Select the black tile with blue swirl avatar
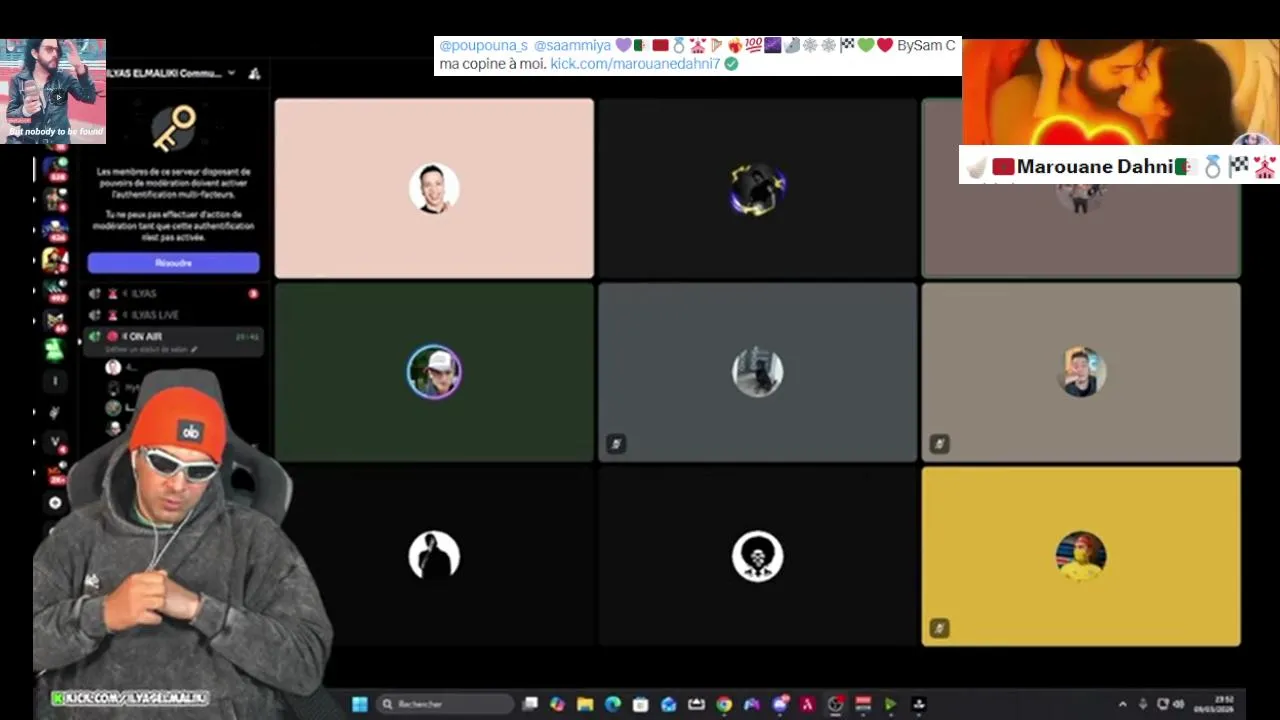 (757, 188)
